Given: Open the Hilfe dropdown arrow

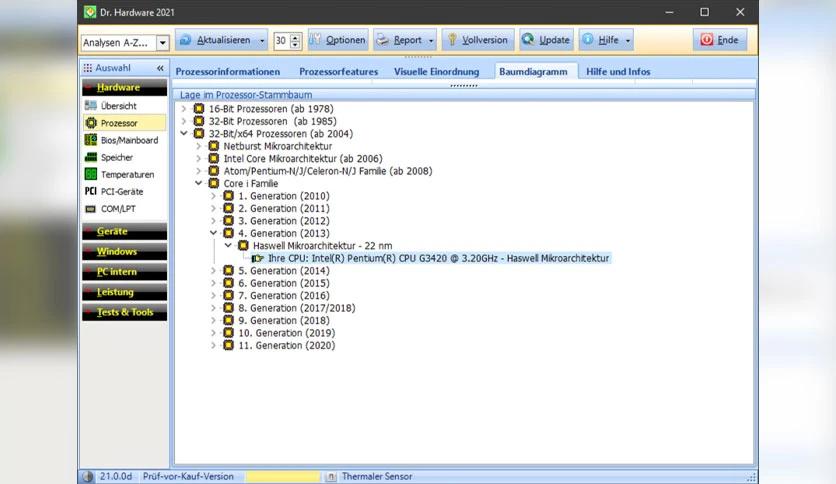Looking at the screenshot, I should click(x=628, y=41).
